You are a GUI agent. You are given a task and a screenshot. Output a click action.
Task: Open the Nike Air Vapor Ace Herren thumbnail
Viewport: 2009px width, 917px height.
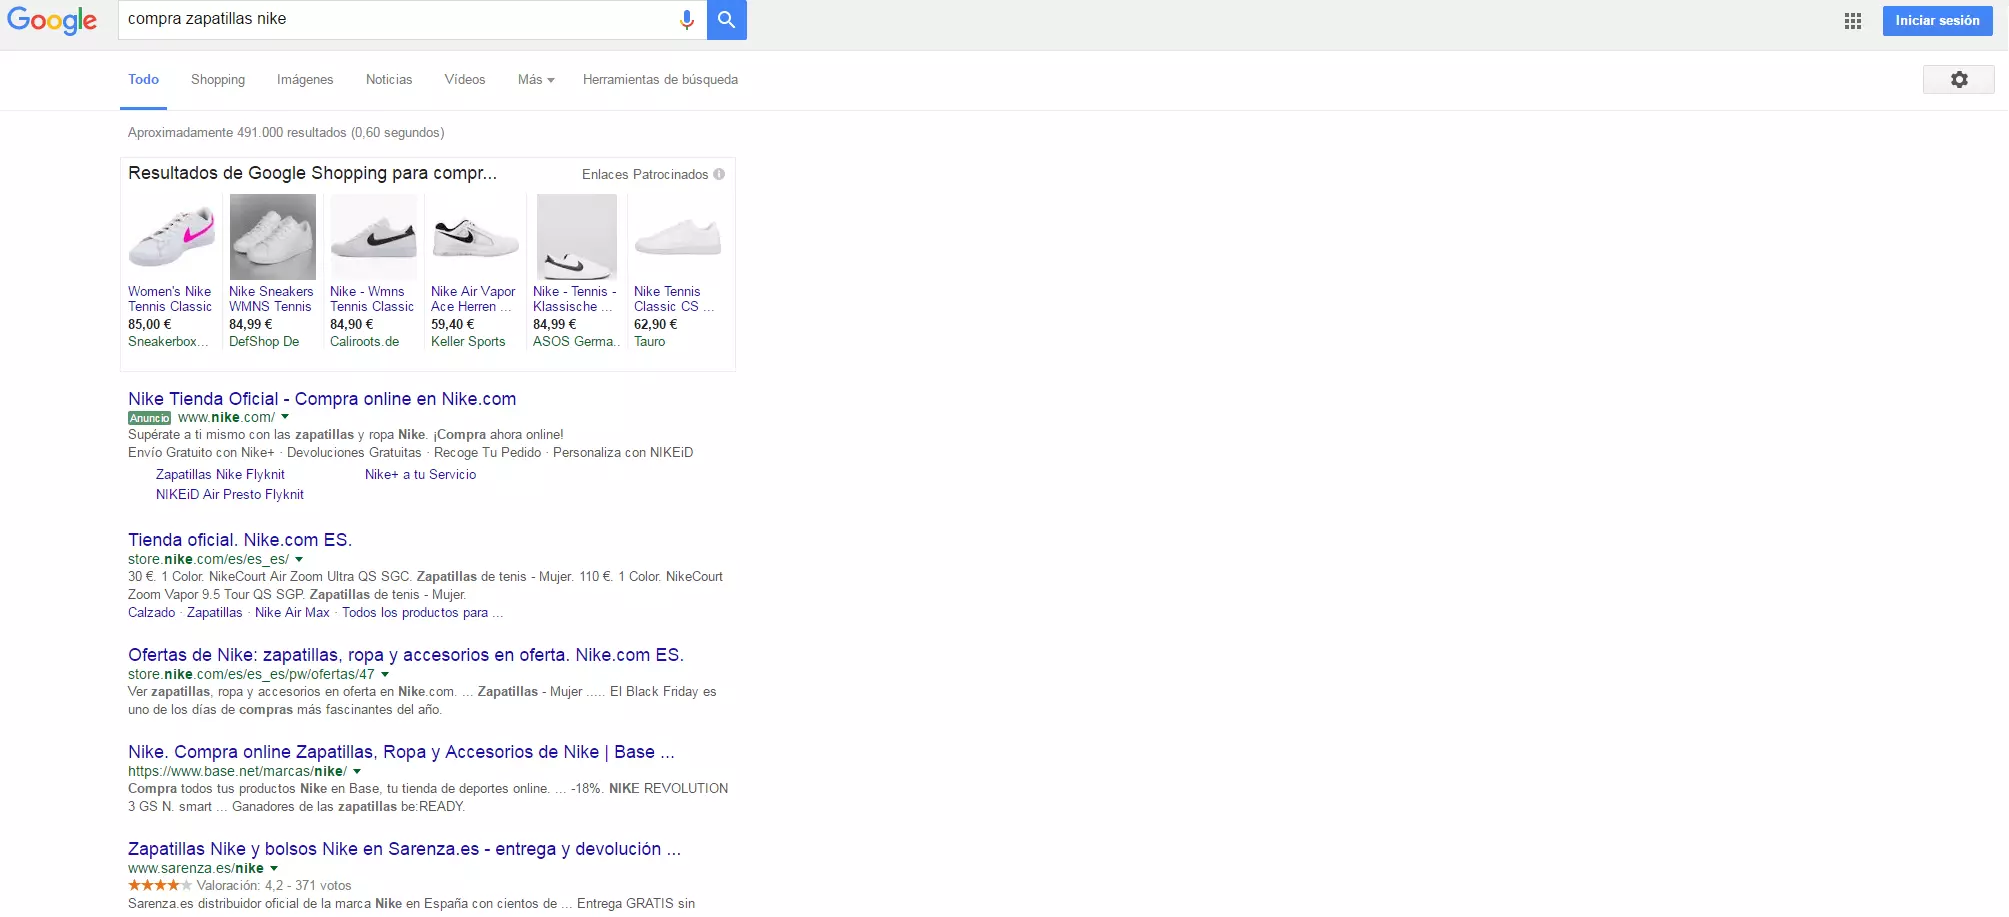(474, 237)
